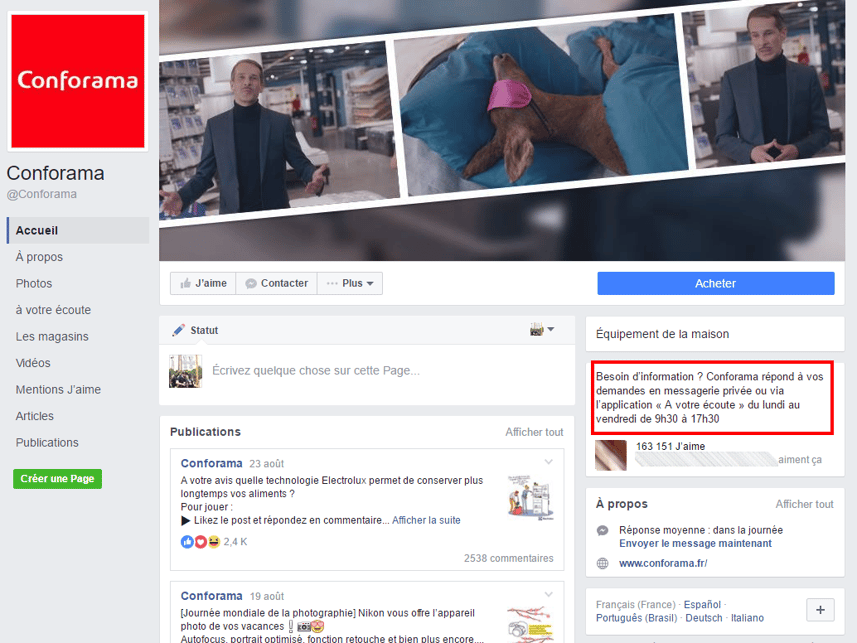Viewport: 857px width, 643px height.
Task: Click the green Créer une Page button
Action: tap(57, 478)
